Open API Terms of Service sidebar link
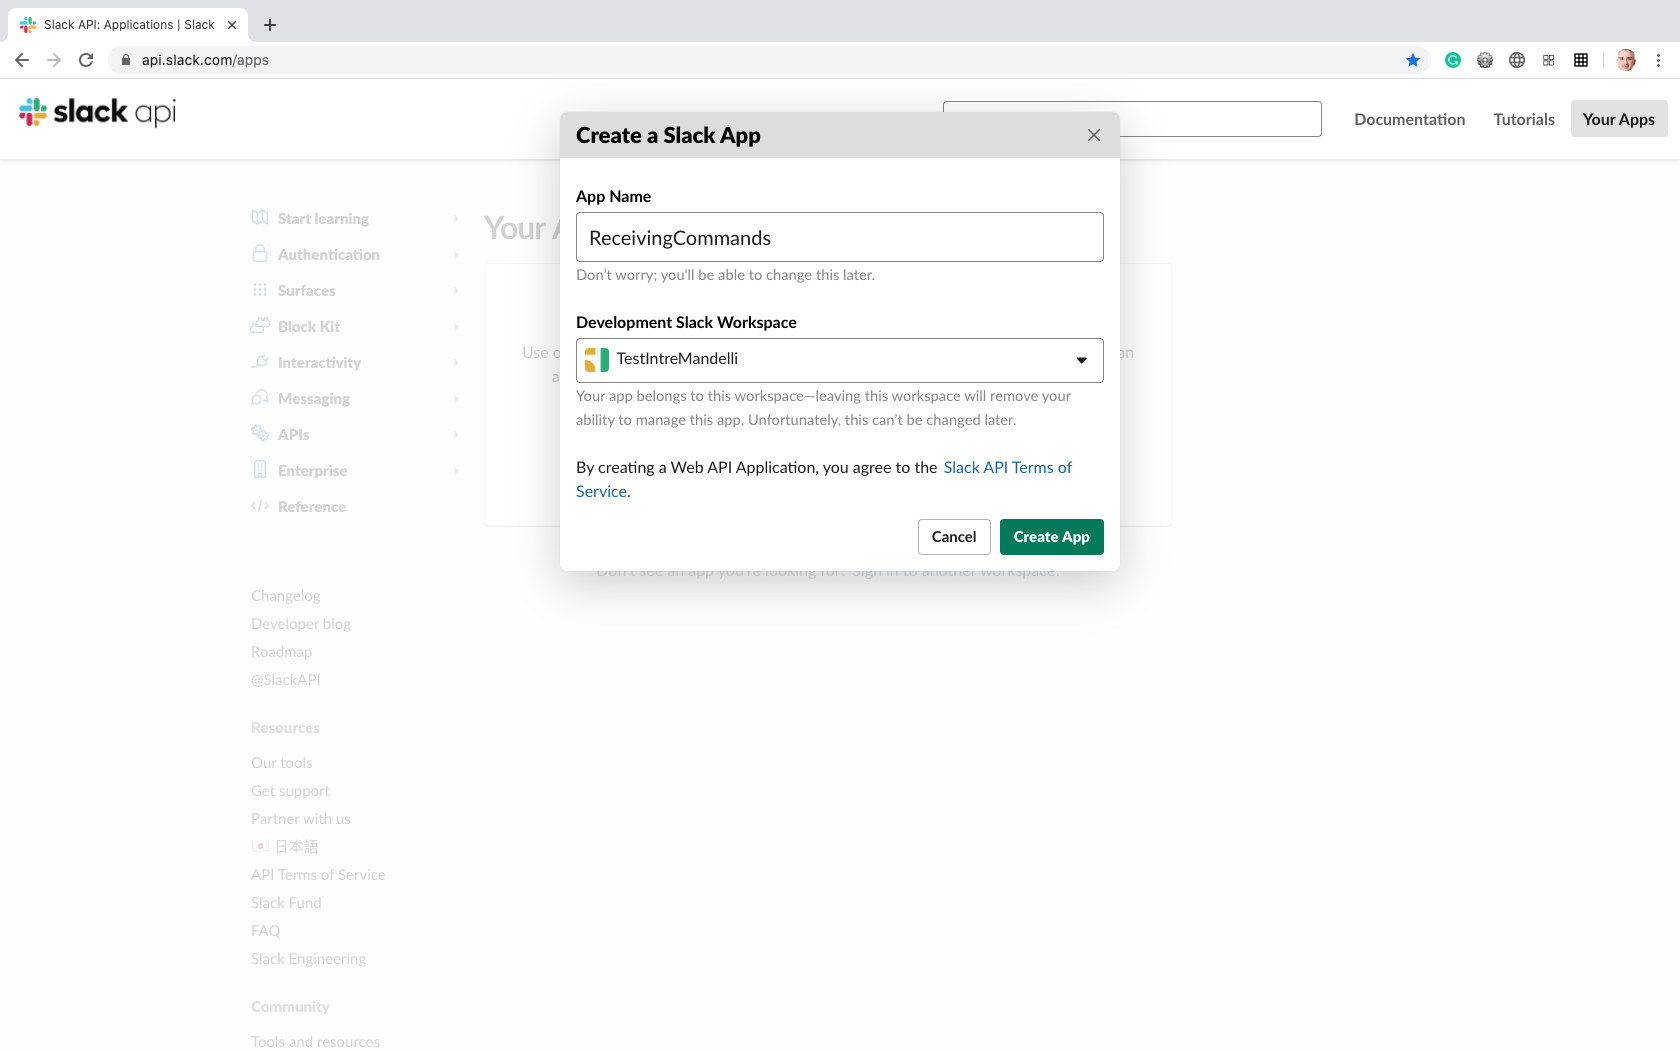Screen dimensions: 1680x1050 (x=318, y=875)
